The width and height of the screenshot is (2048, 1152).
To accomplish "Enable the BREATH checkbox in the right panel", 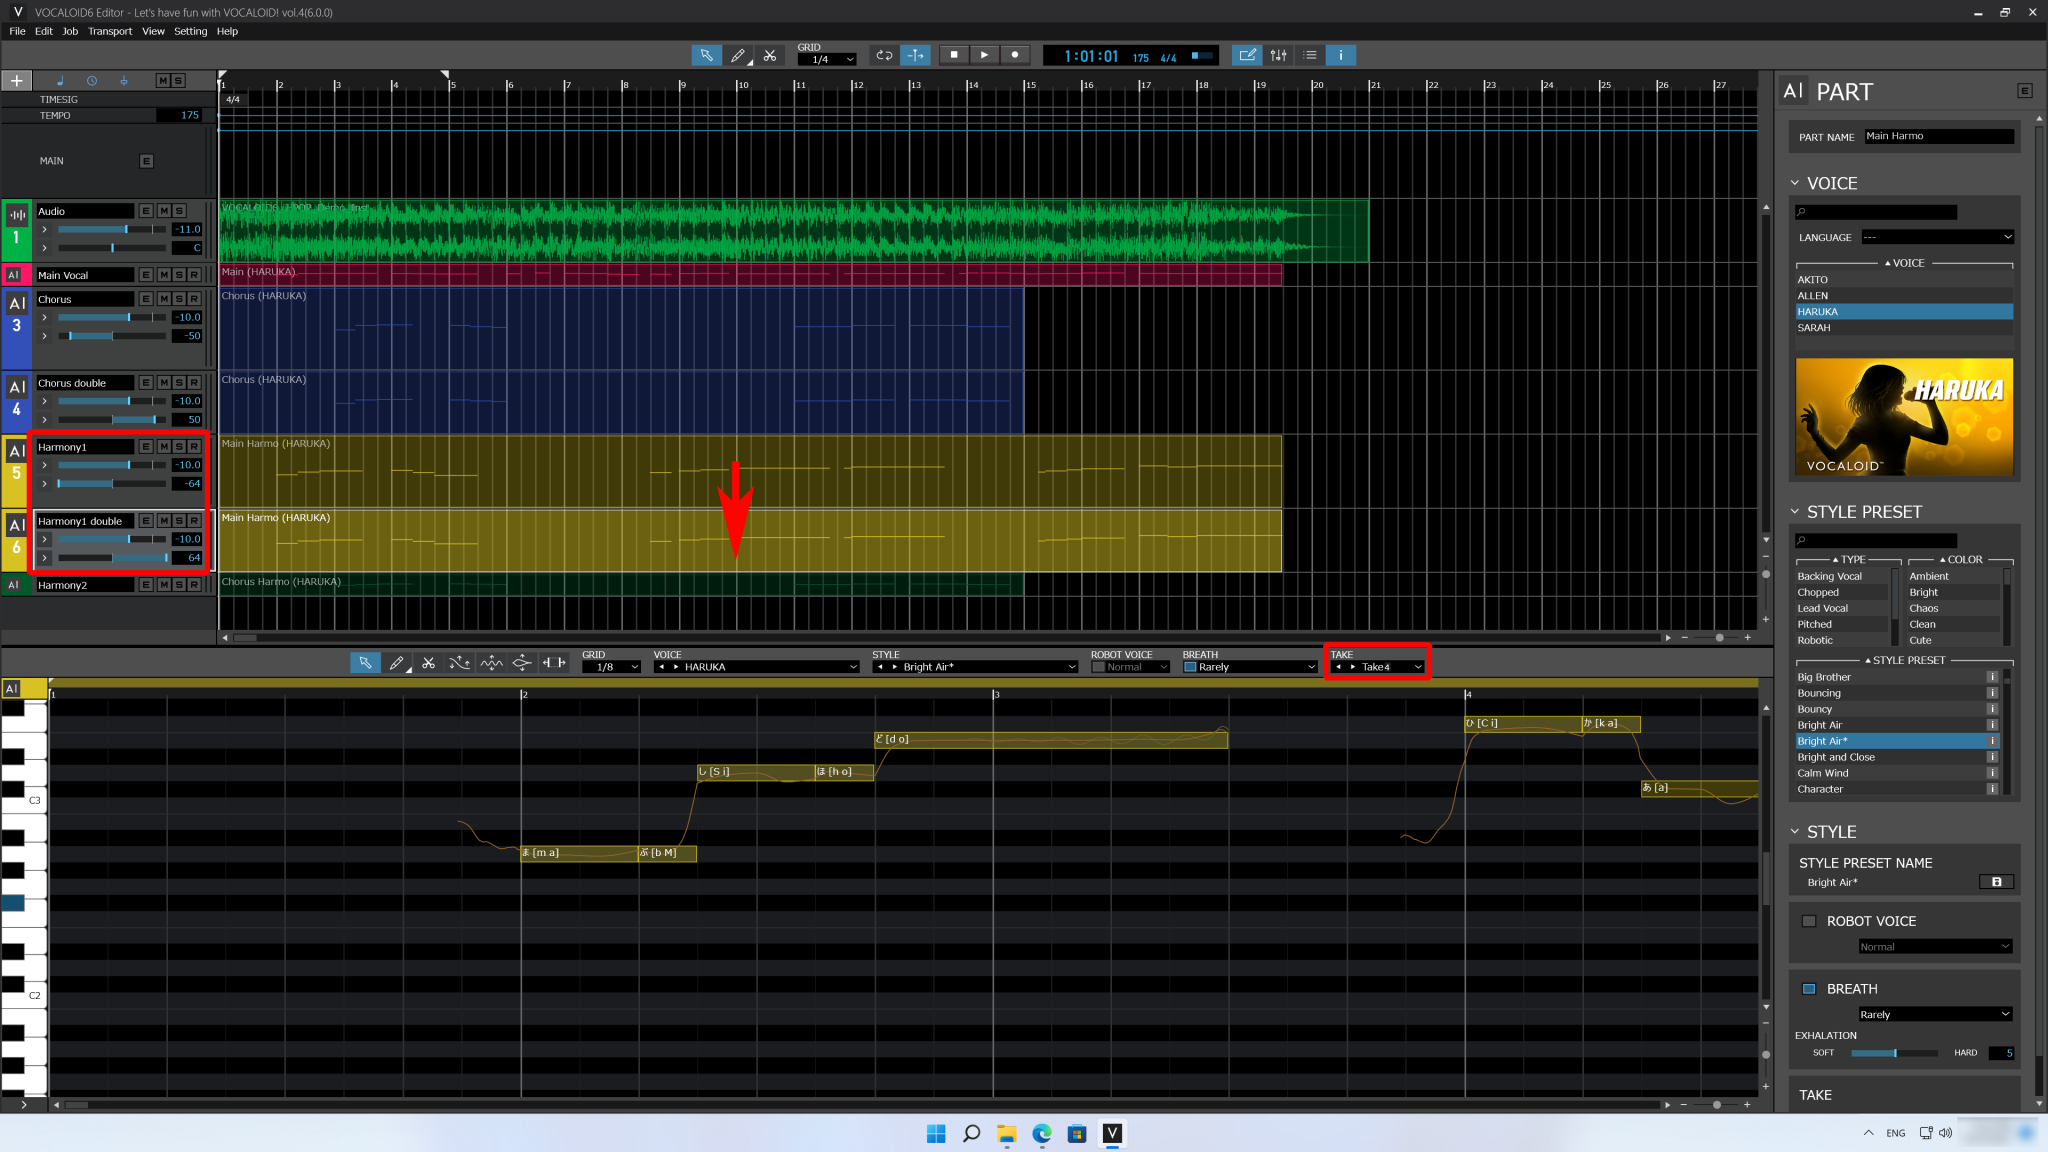I will (1810, 988).
